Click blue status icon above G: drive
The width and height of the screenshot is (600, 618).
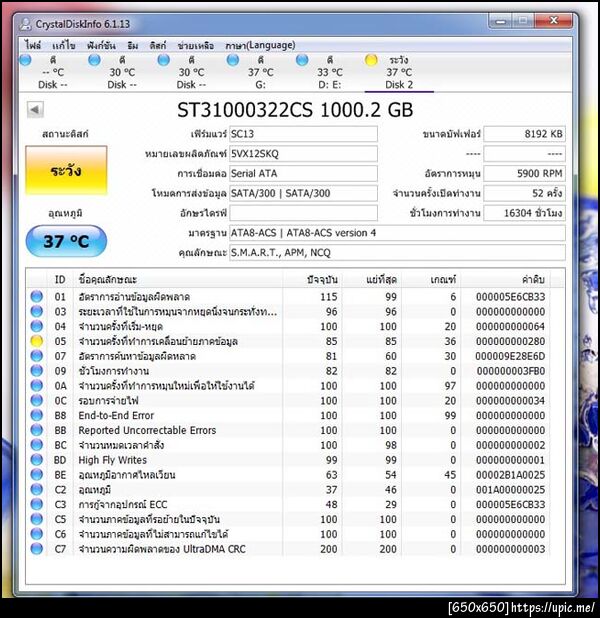pos(233,60)
